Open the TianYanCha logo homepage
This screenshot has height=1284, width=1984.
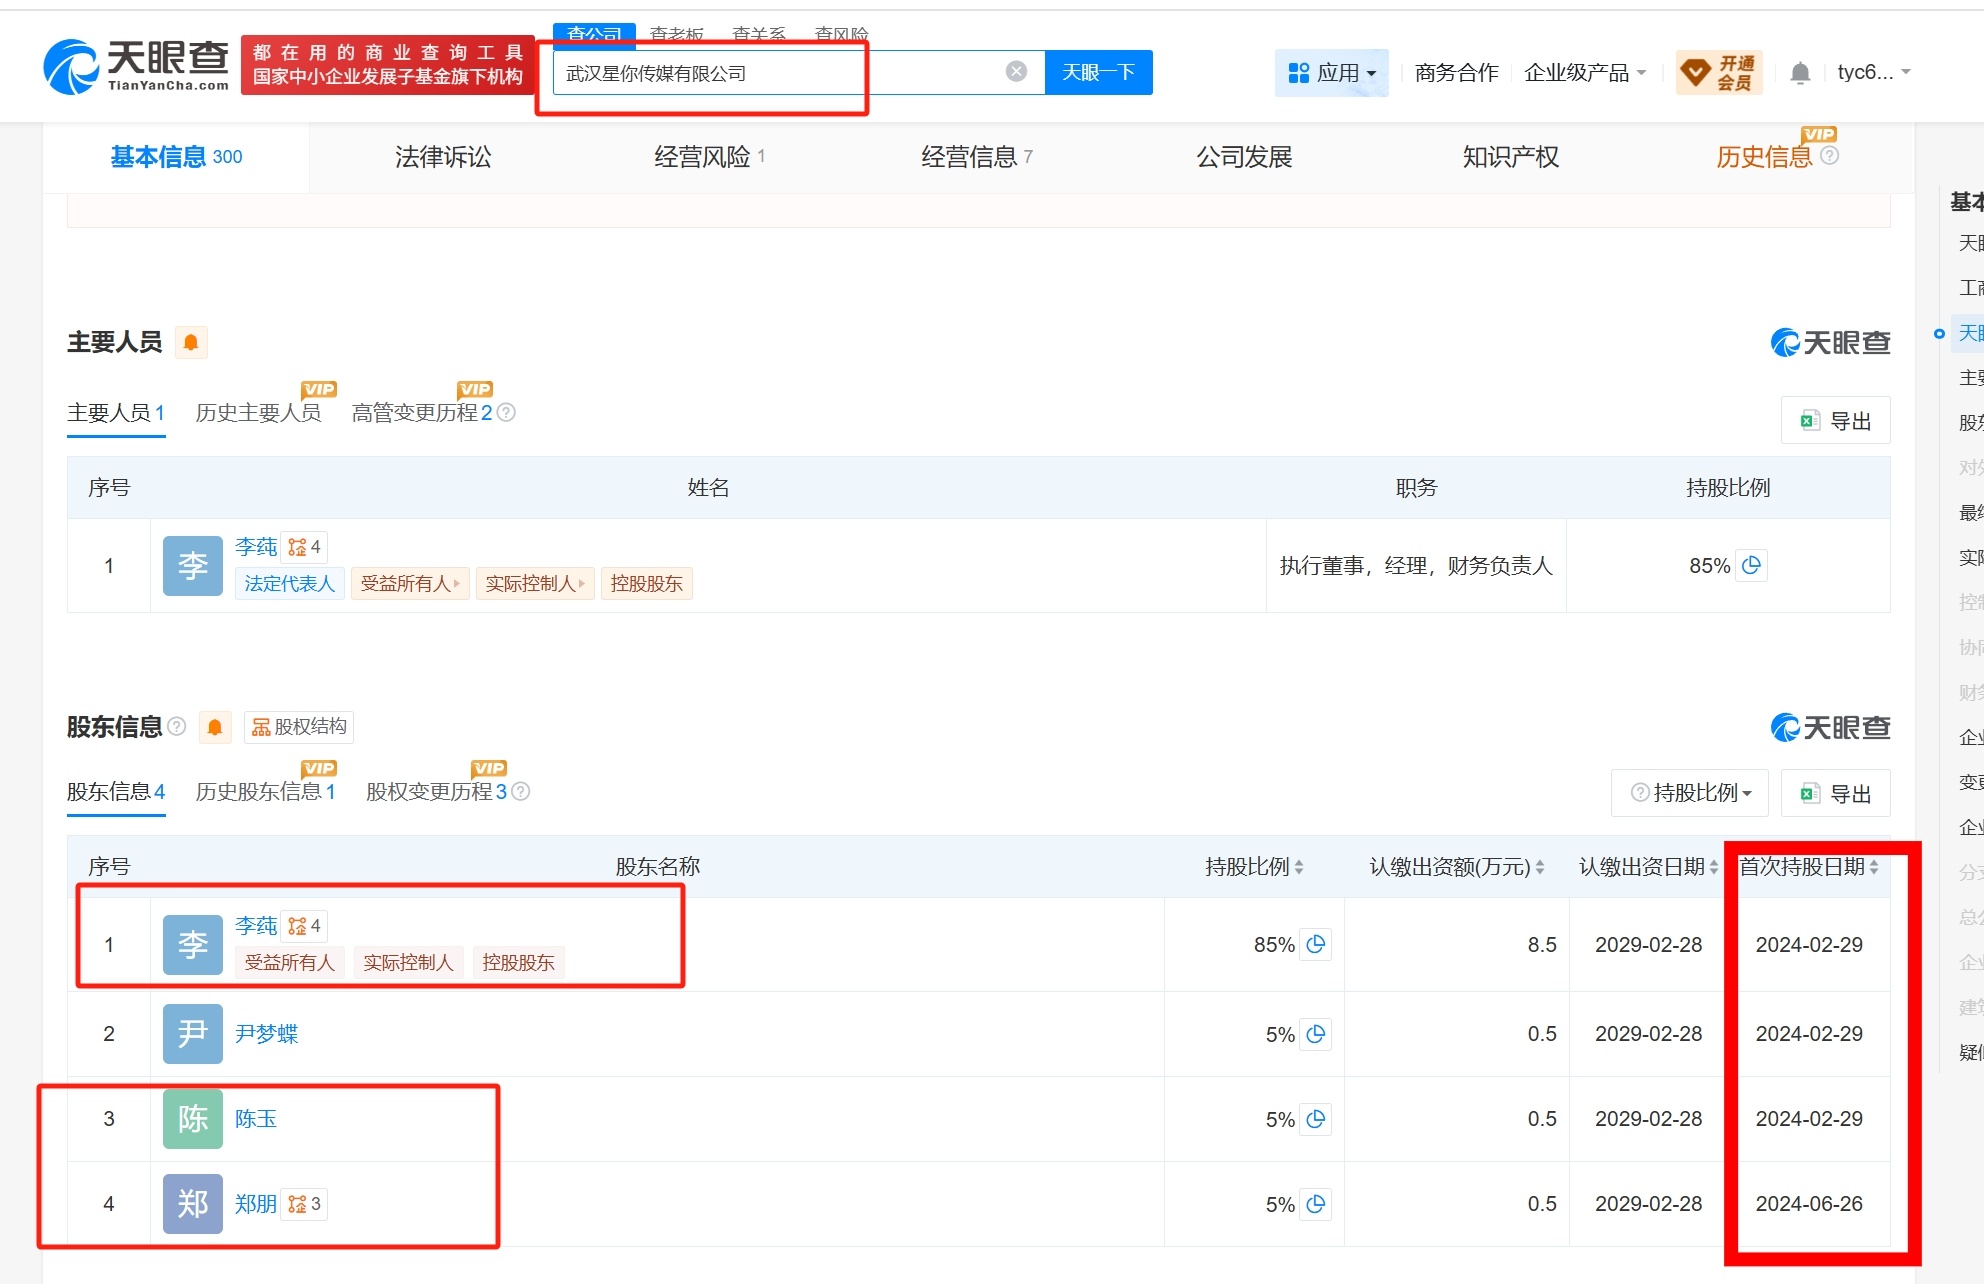coord(136,67)
